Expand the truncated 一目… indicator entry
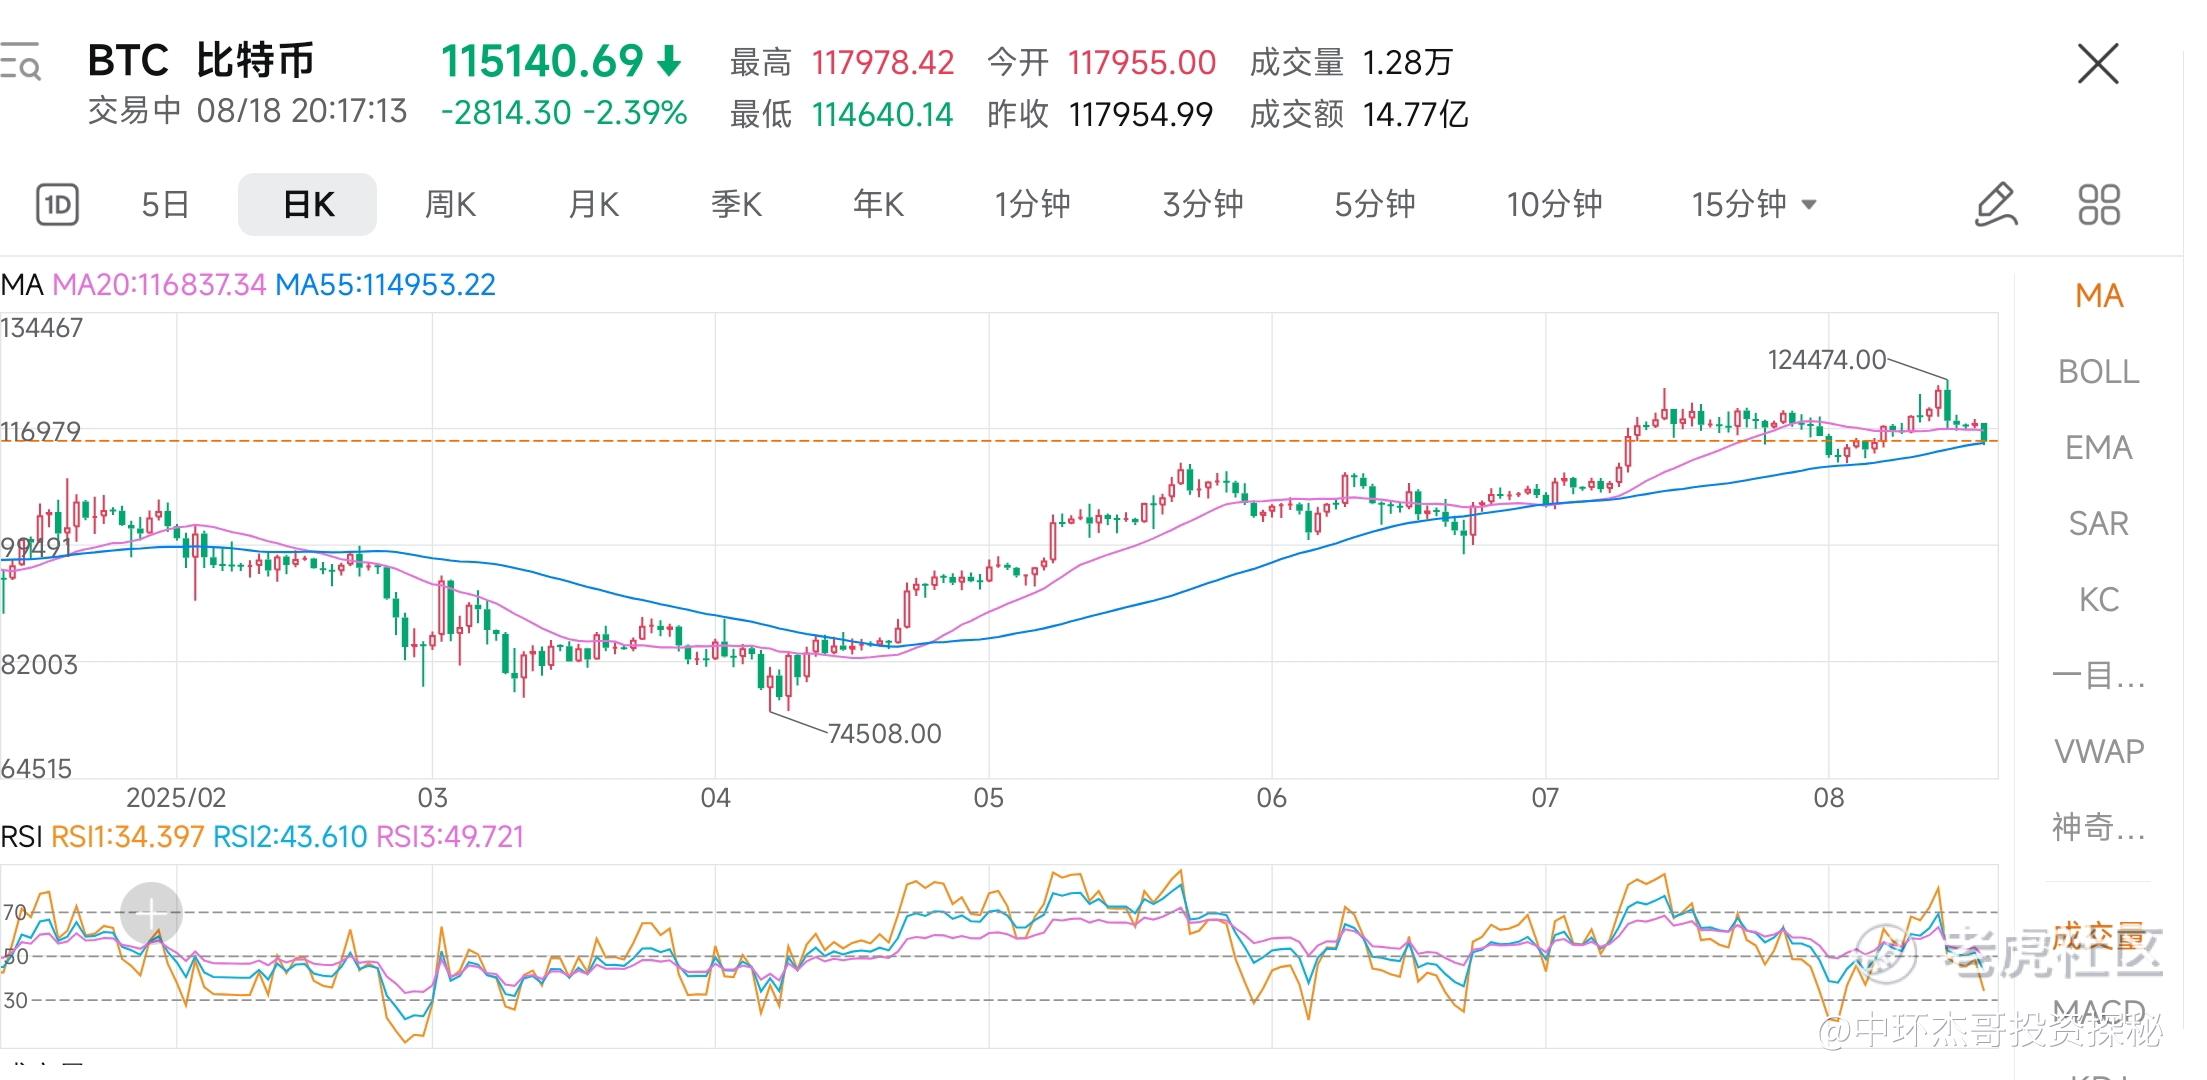This screenshot has width=2207, height=1080. pos(2098,676)
